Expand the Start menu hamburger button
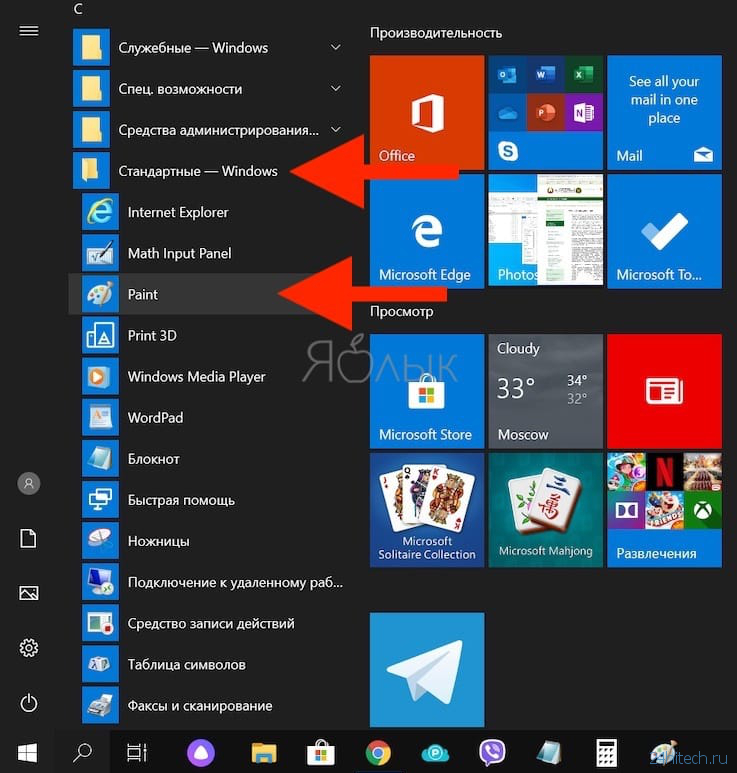 pyautogui.click(x=29, y=31)
